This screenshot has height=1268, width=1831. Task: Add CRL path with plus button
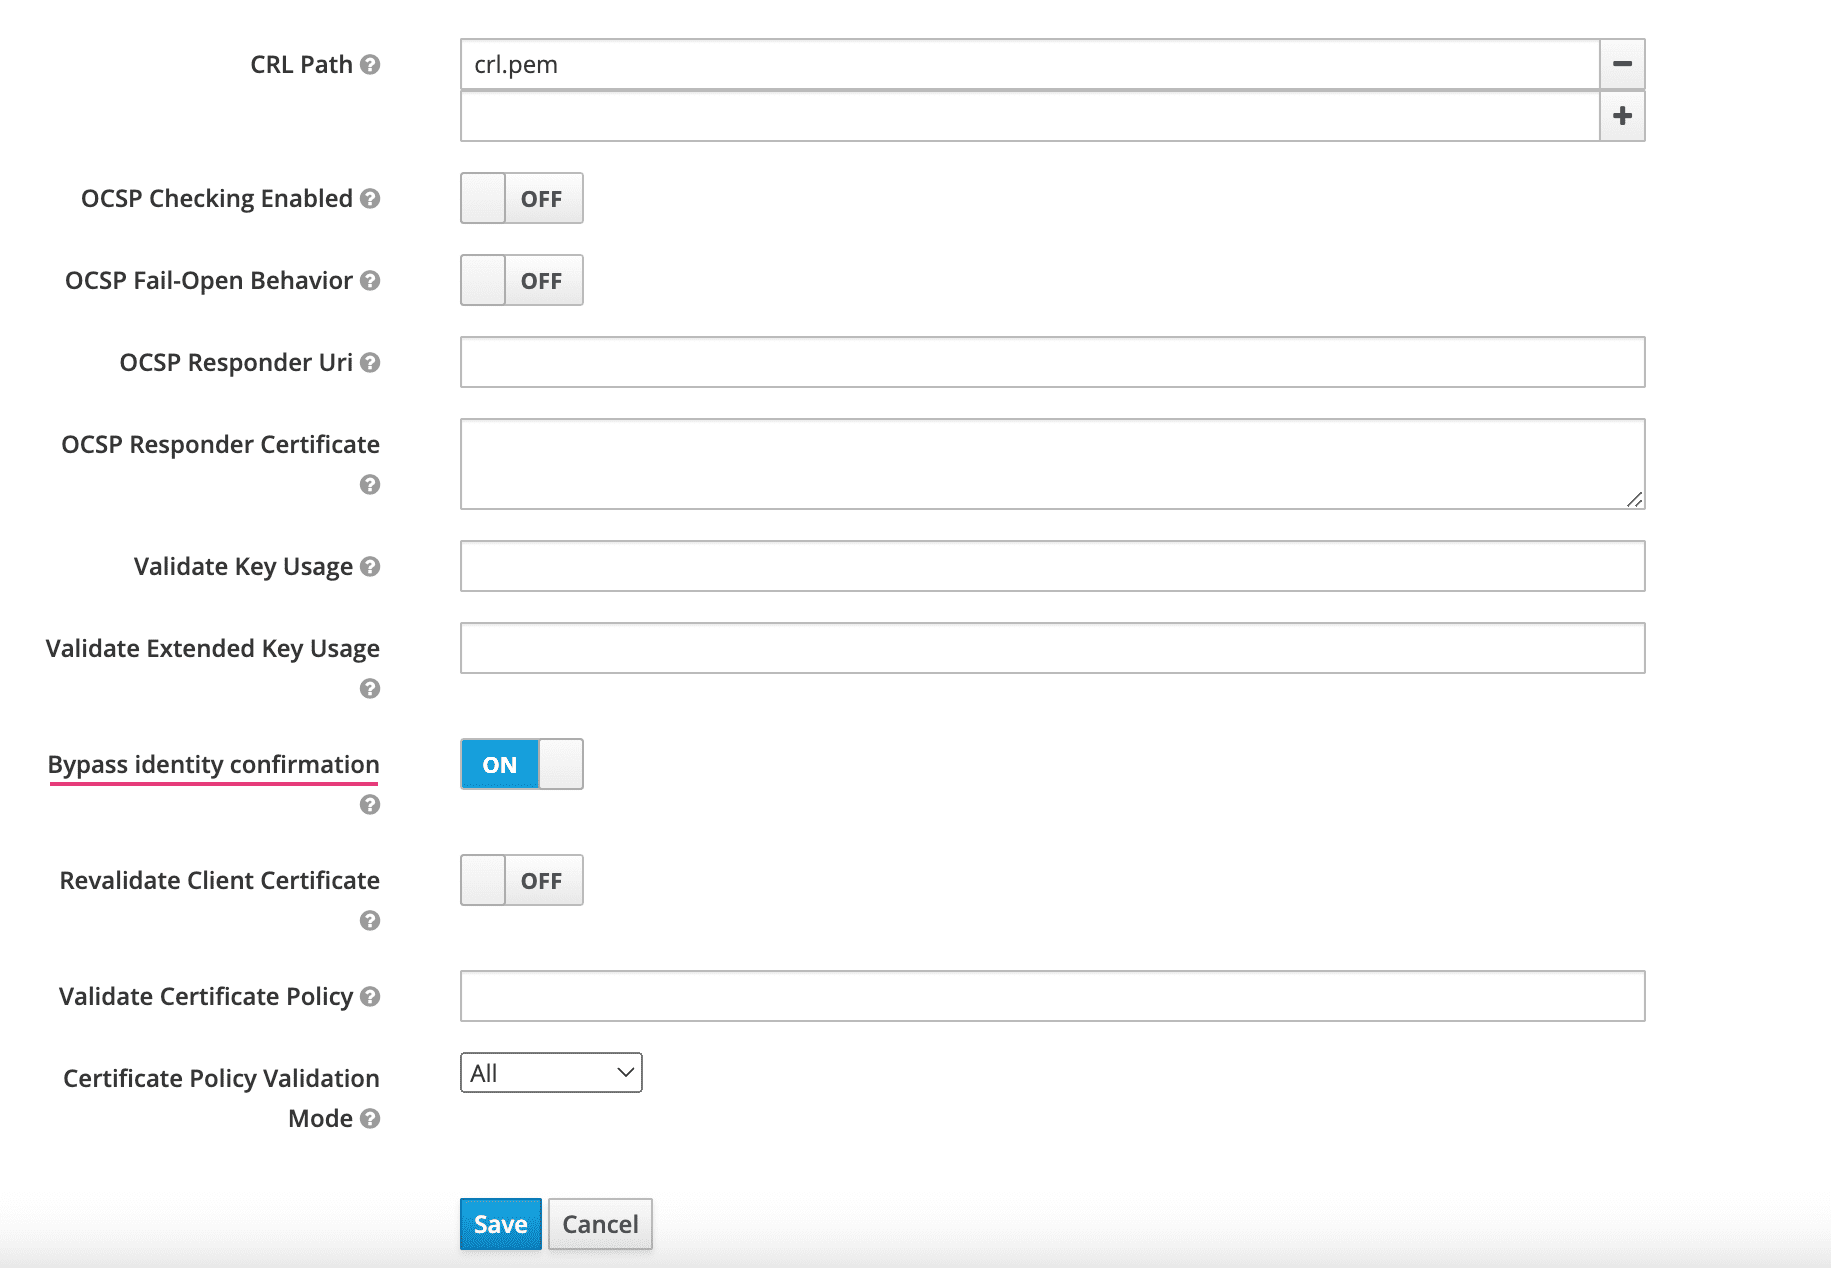click(1622, 116)
